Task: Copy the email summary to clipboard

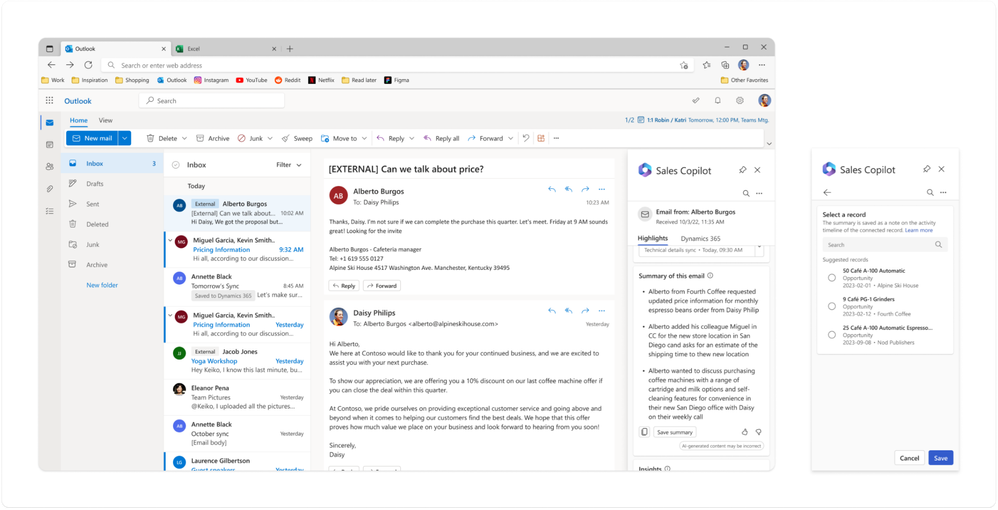Action: pyautogui.click(x=644, y=432)
